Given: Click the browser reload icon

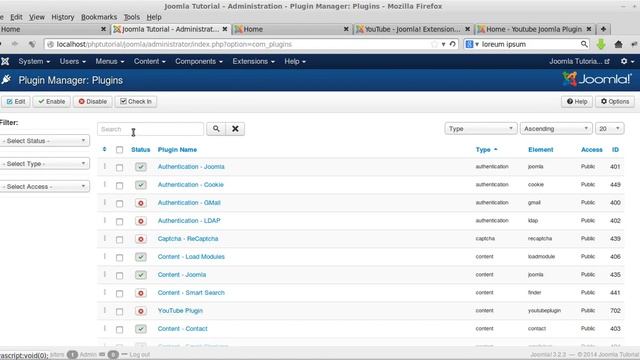Looking at the screenshot, I should tap(453, 44).
